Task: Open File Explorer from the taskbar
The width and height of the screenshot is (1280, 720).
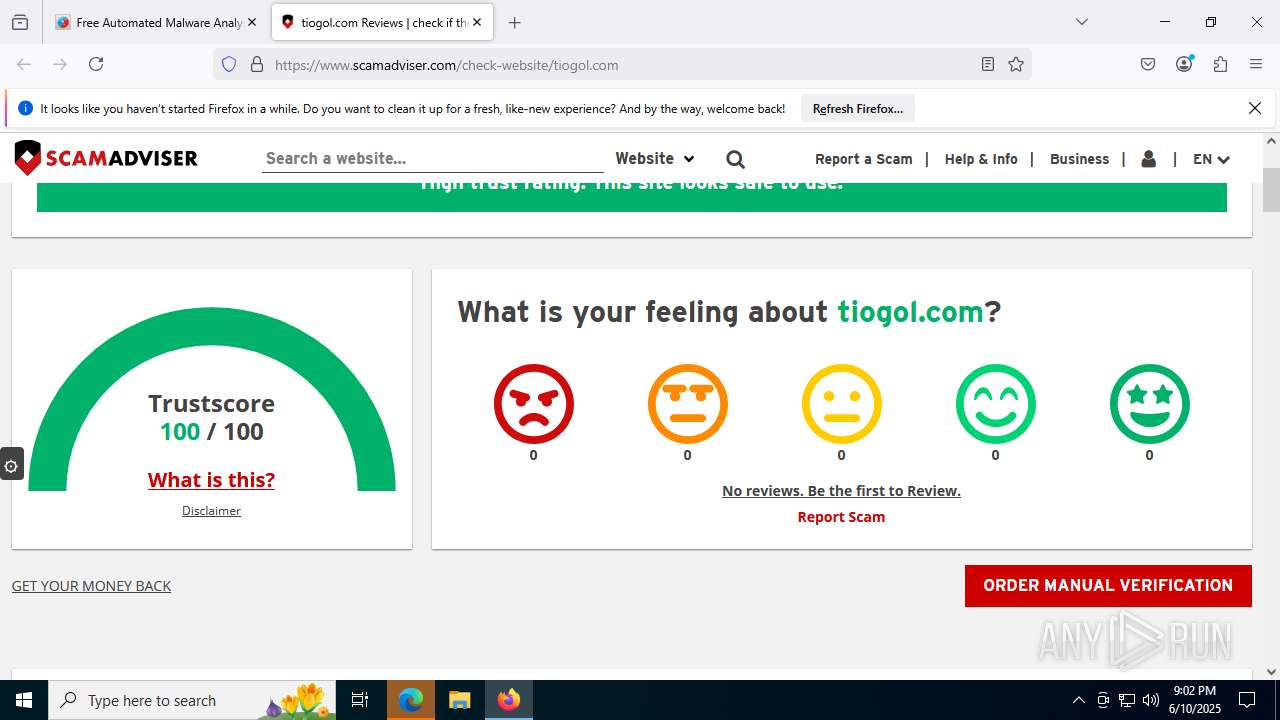Action: 459,700
